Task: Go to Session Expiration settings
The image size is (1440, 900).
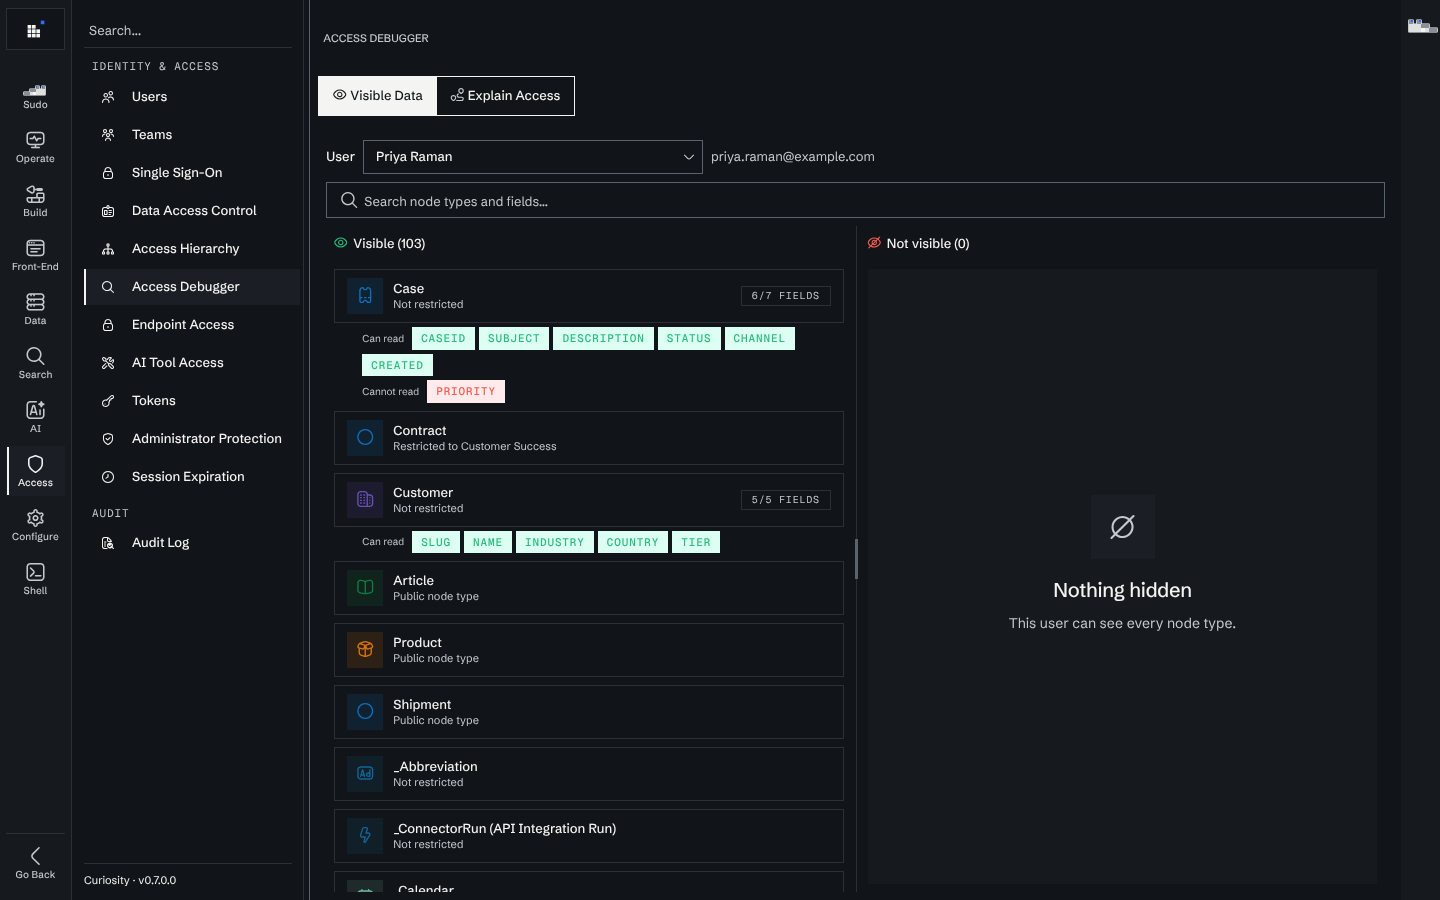Action: [192, 477]
